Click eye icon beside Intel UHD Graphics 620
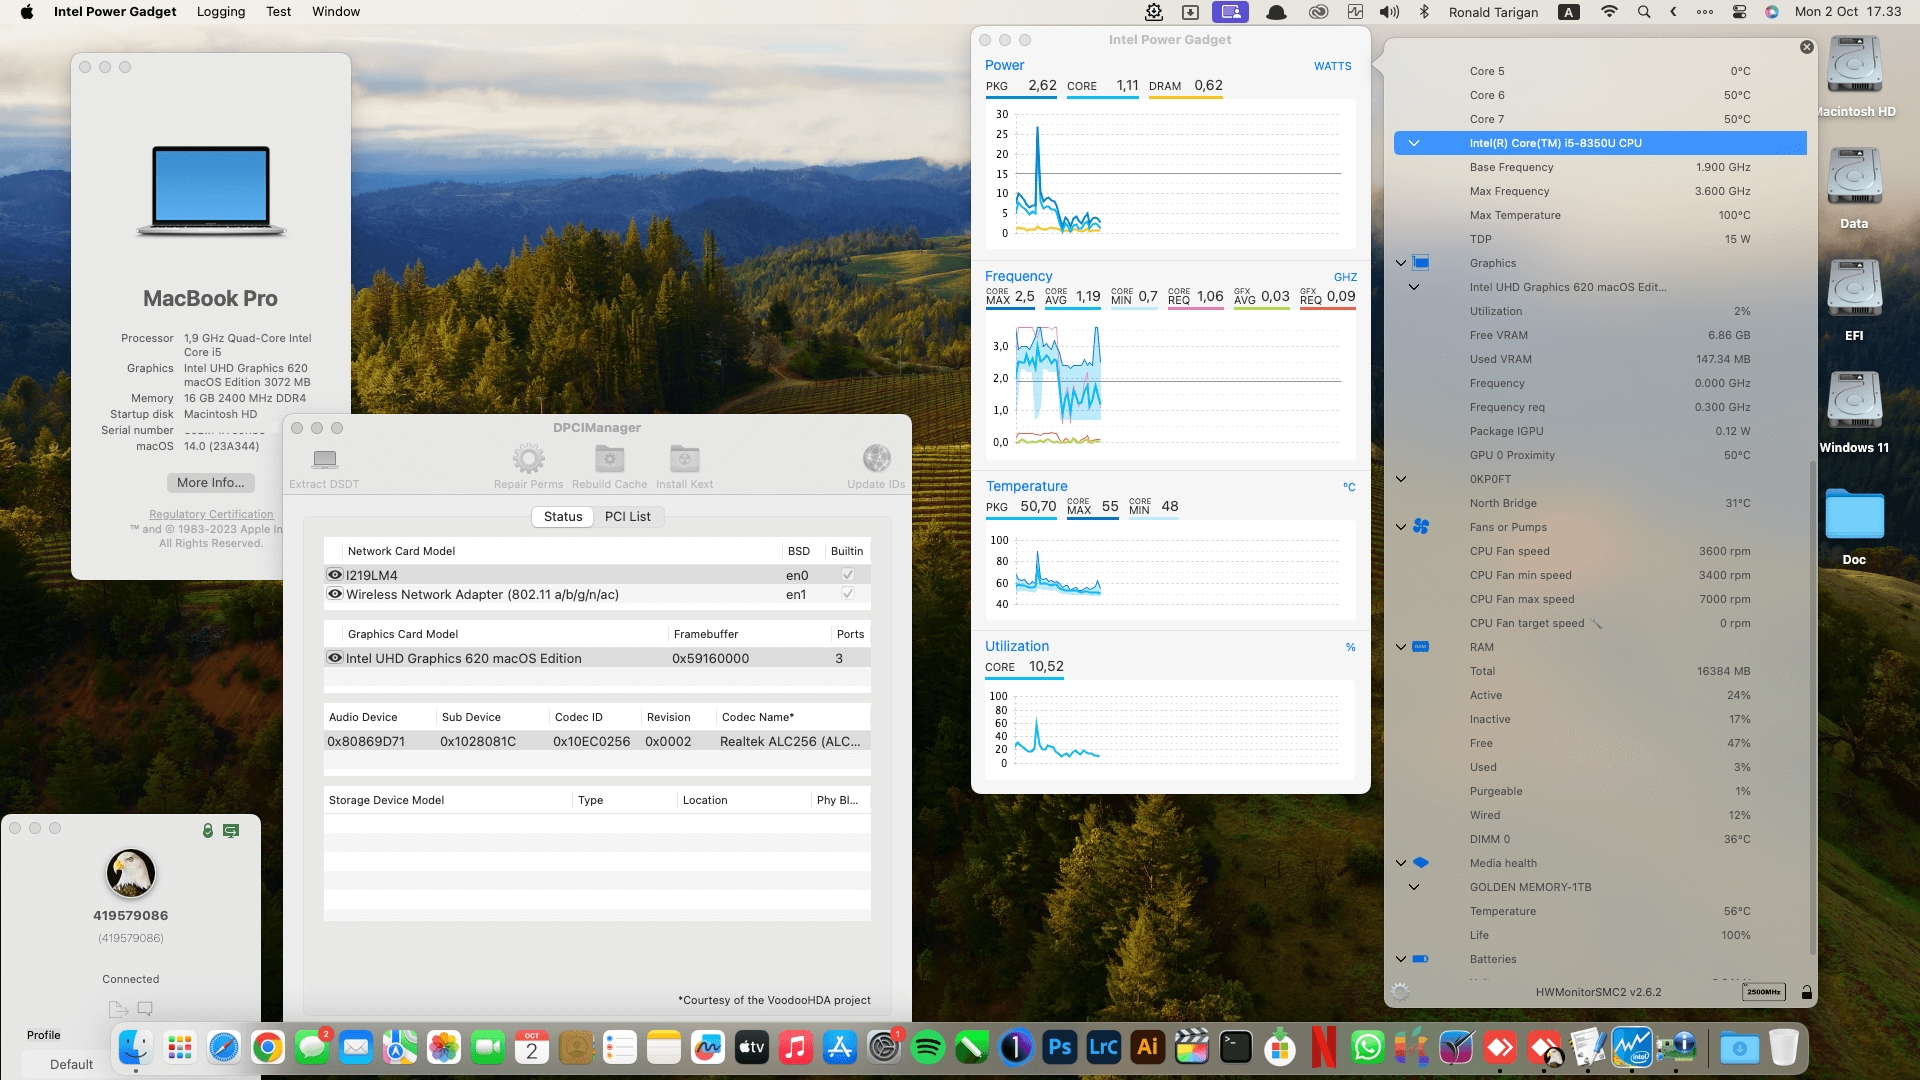This screenshot has width=1920, height=1080. pyautogui.click(x=335, y=658)
